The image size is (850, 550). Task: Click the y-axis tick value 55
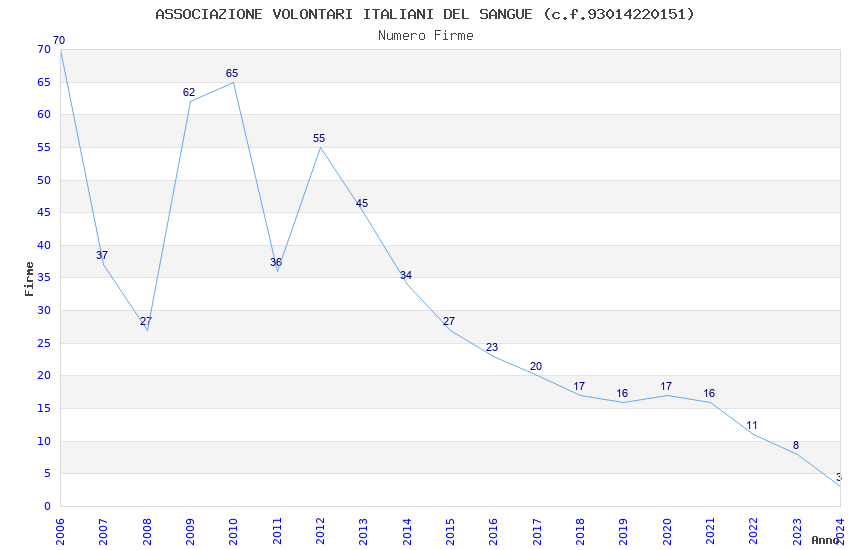(x=44, y=147)
